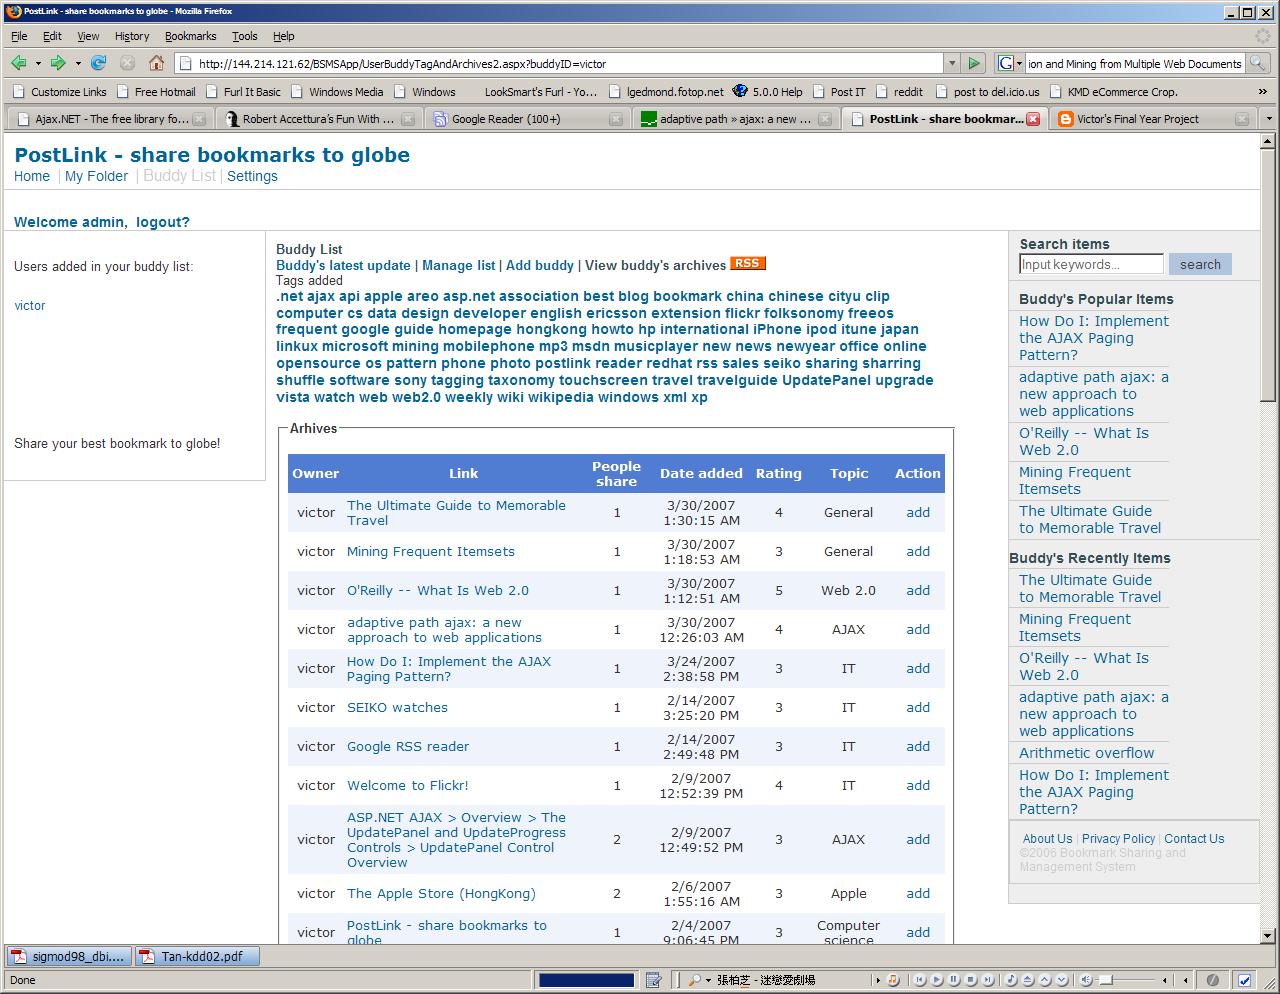Click add for the SEIKO watches row

[x=918, y=707]
